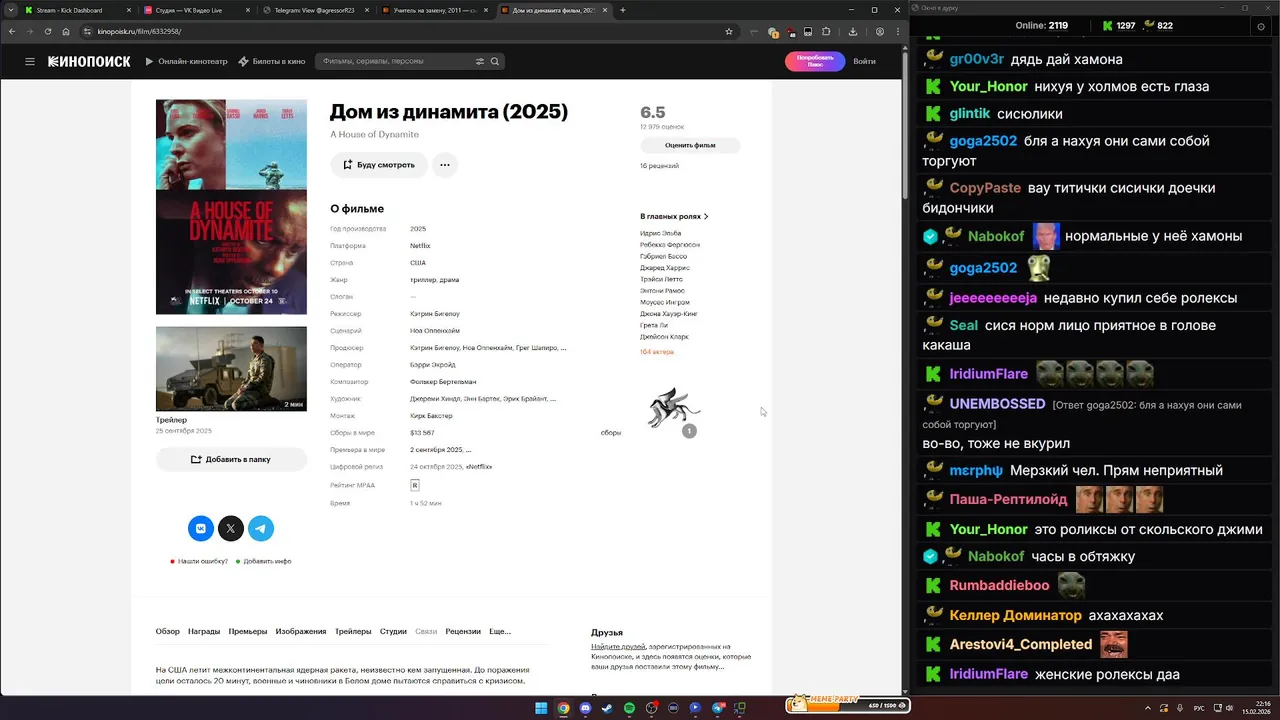Switch to the Студии tab
This screenshot has height=720, width=1280.
pyautogui.click(x=393, y=631)
